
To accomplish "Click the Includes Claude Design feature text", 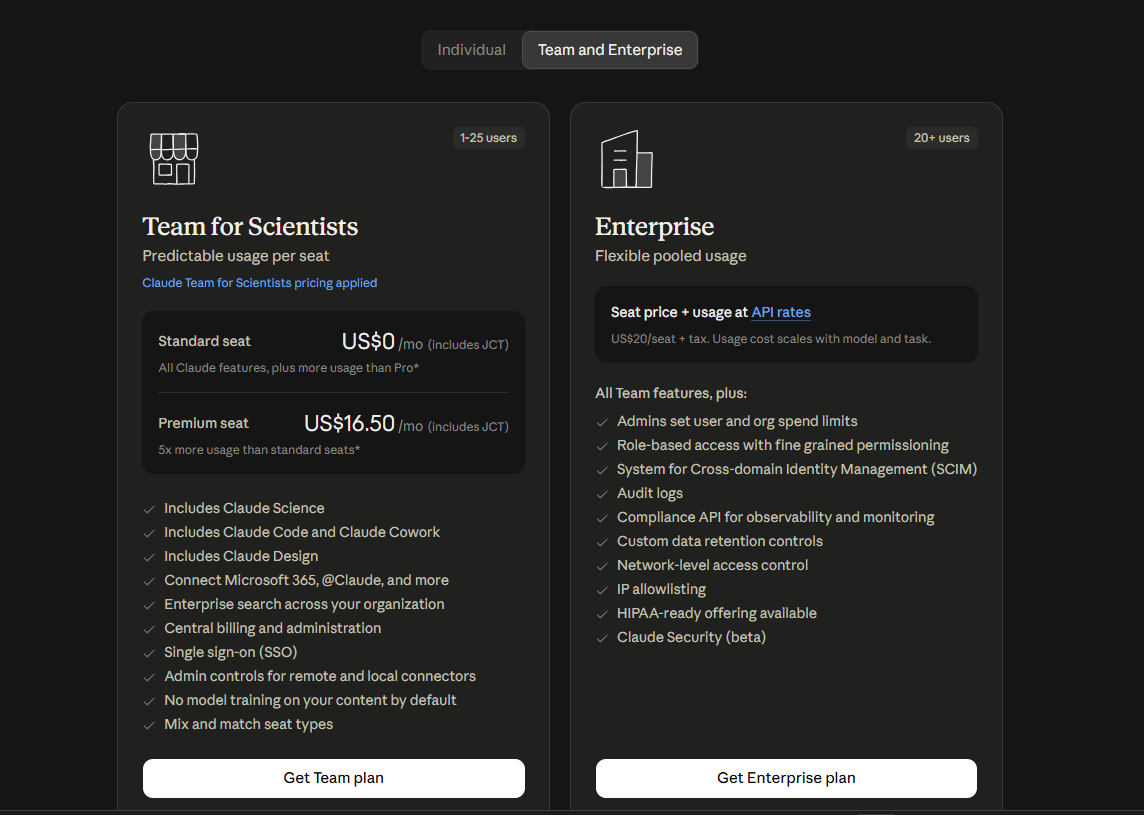I will 241,557.
